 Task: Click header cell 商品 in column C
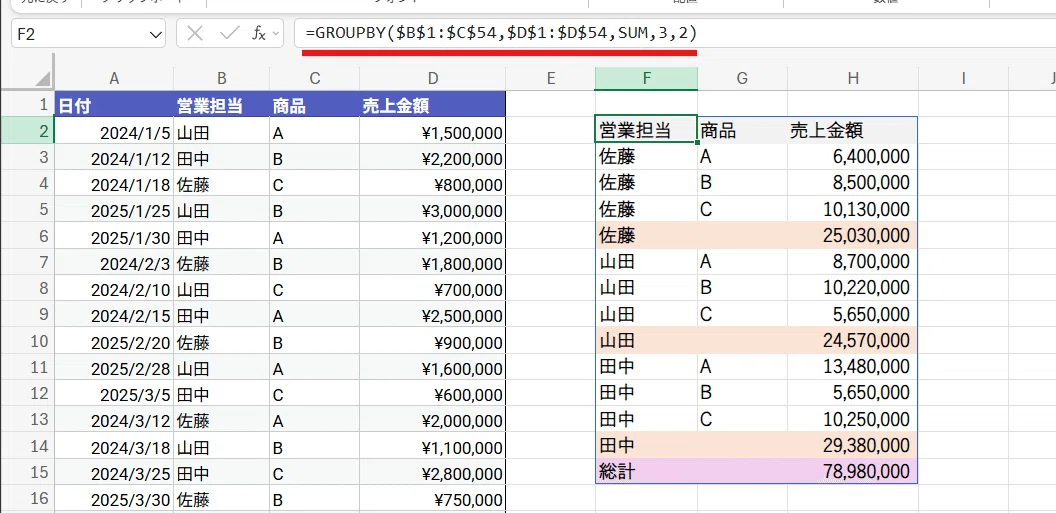[315, 105]
